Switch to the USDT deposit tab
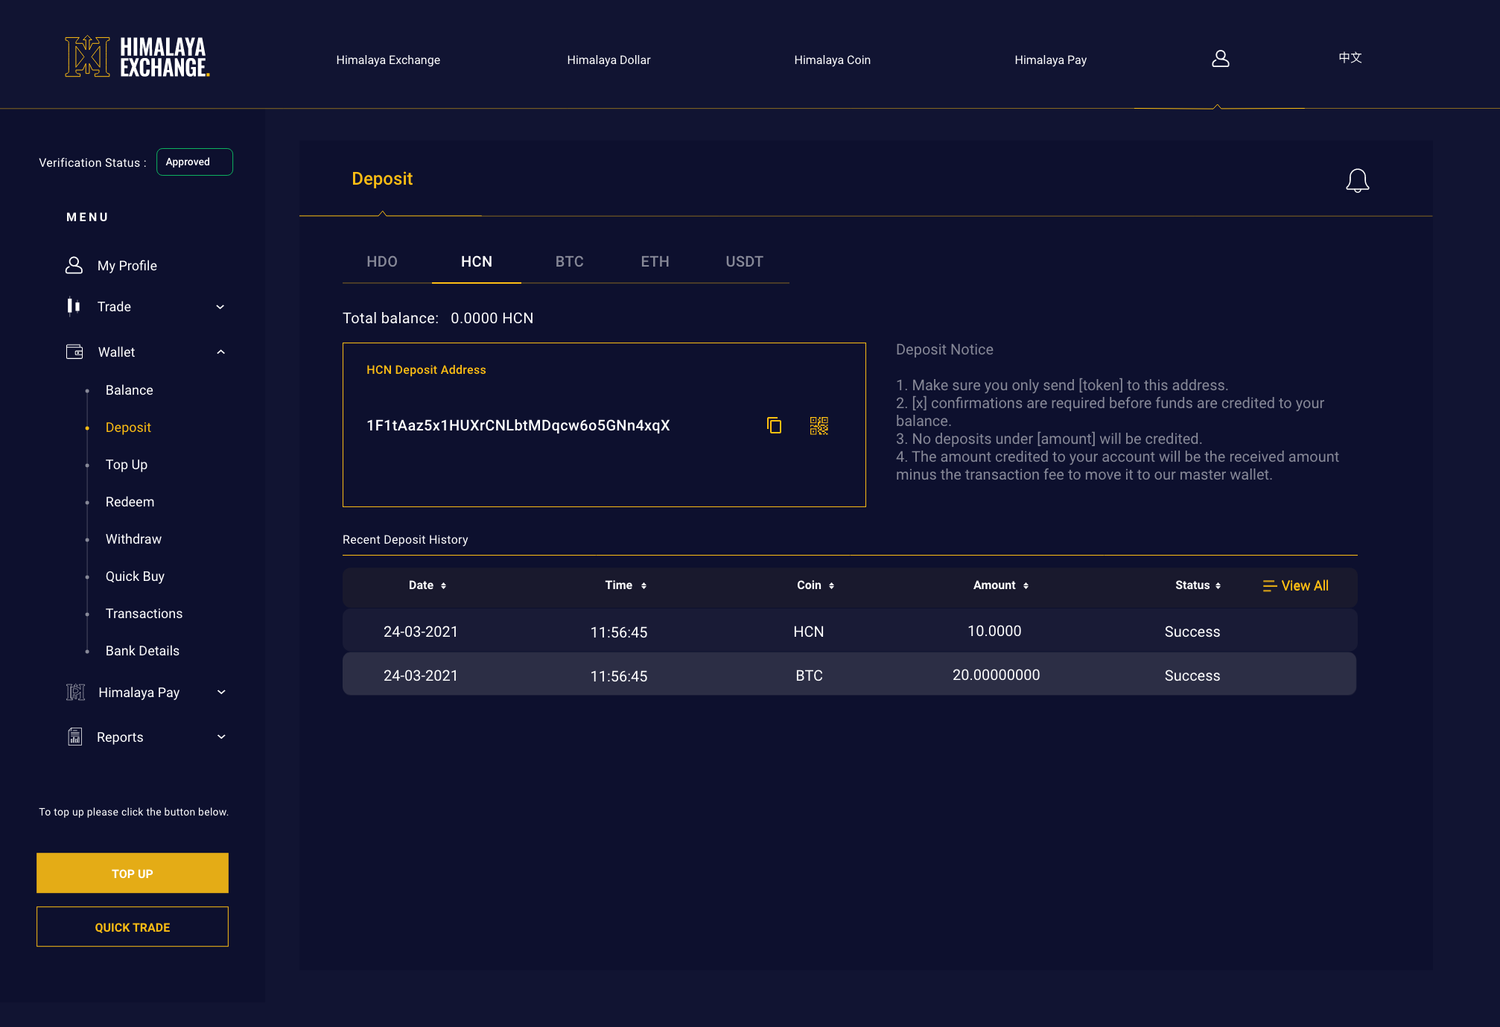The height and width of the screenshot is (1027, 1500). [744, 262]
